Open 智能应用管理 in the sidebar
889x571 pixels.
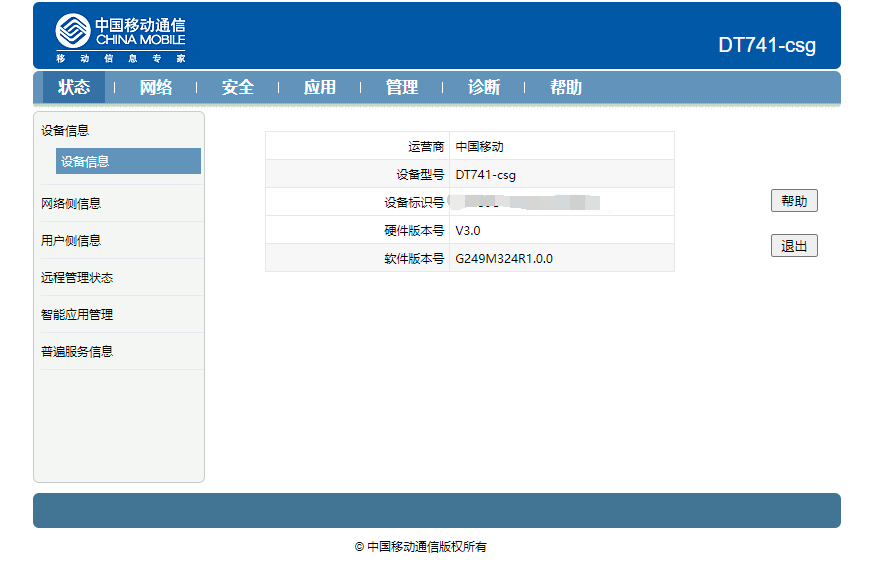click(77, 314)
